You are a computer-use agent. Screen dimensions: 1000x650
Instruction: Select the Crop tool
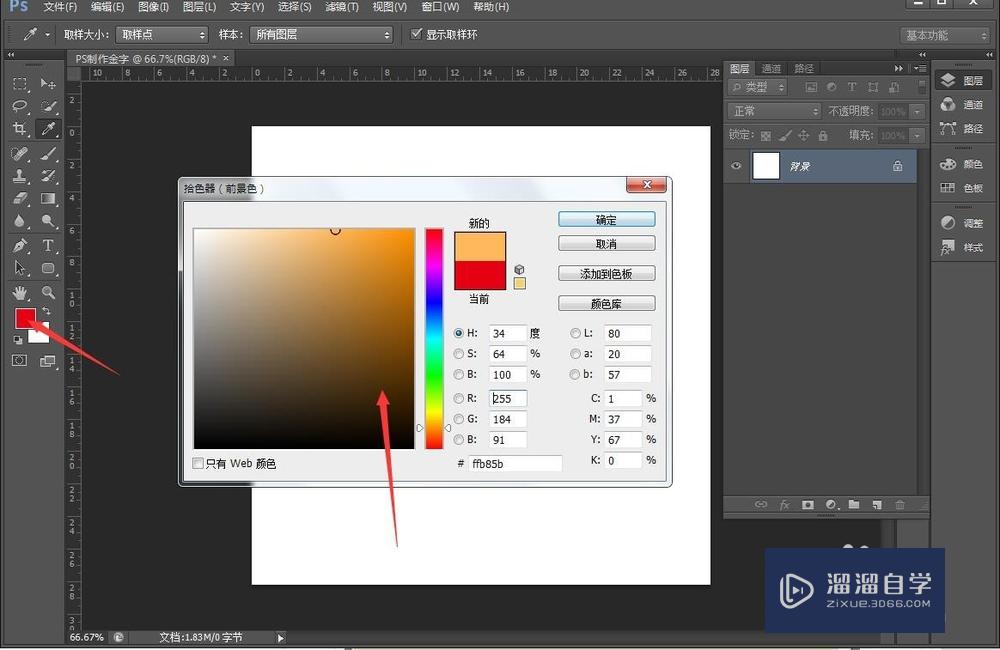19,129
